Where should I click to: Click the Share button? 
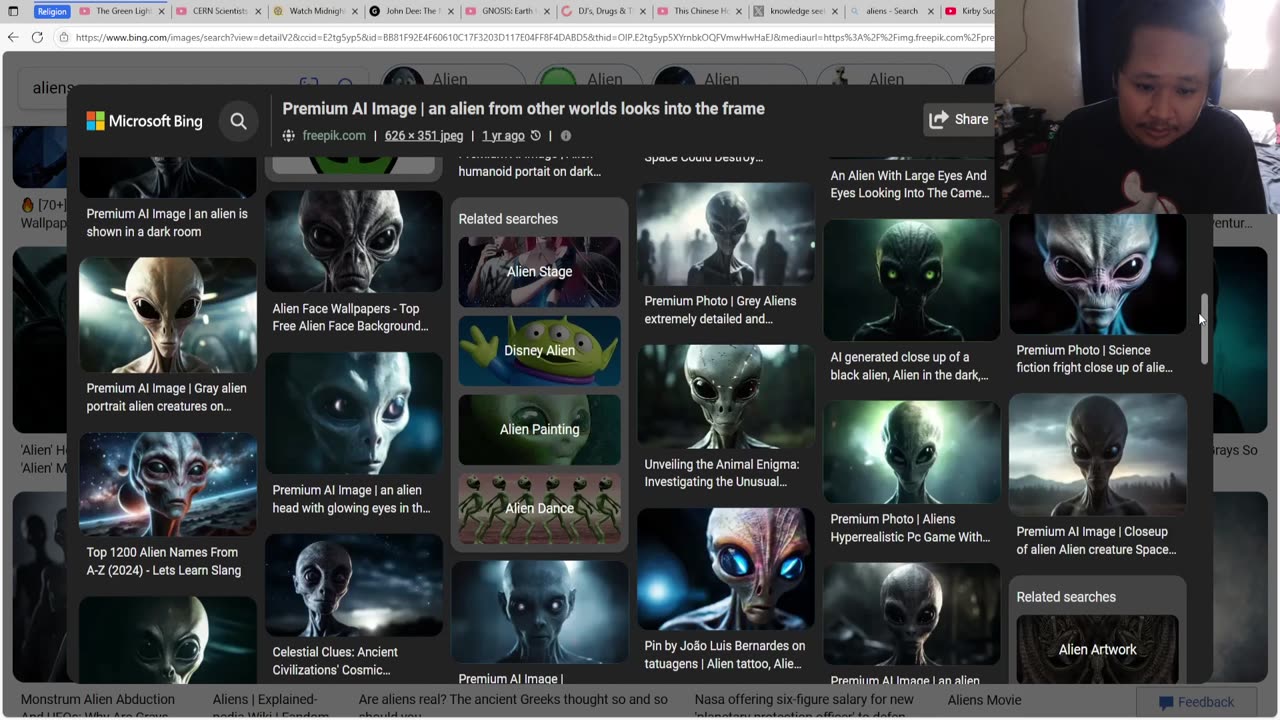(x=958, y=119)
